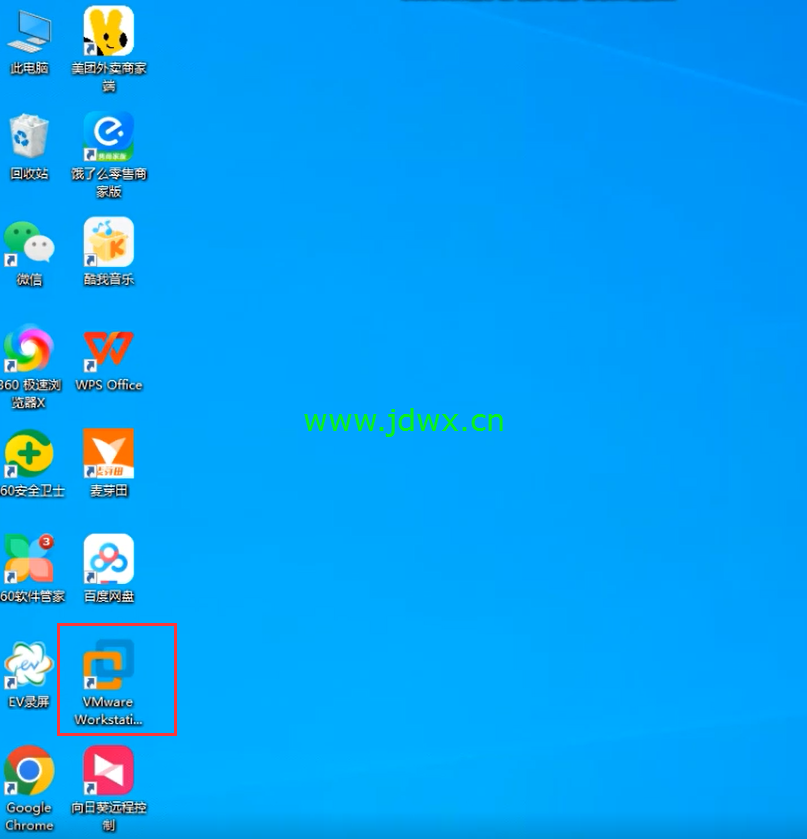The image size is (807, 839).
Task: Click the 酷我音乐 label text
Action: point(109,279)
